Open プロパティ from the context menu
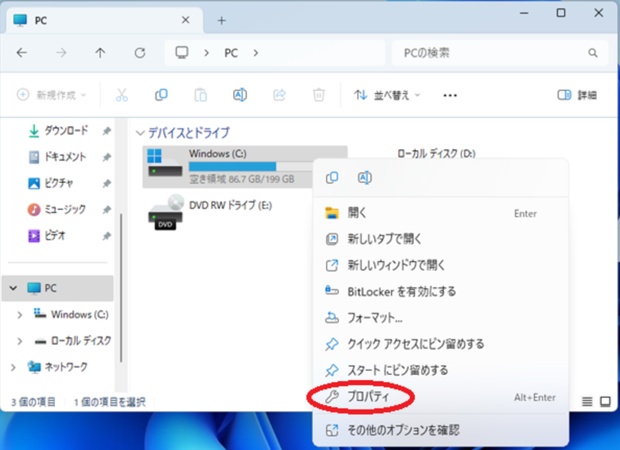620x450 pixels. [440, 397]
